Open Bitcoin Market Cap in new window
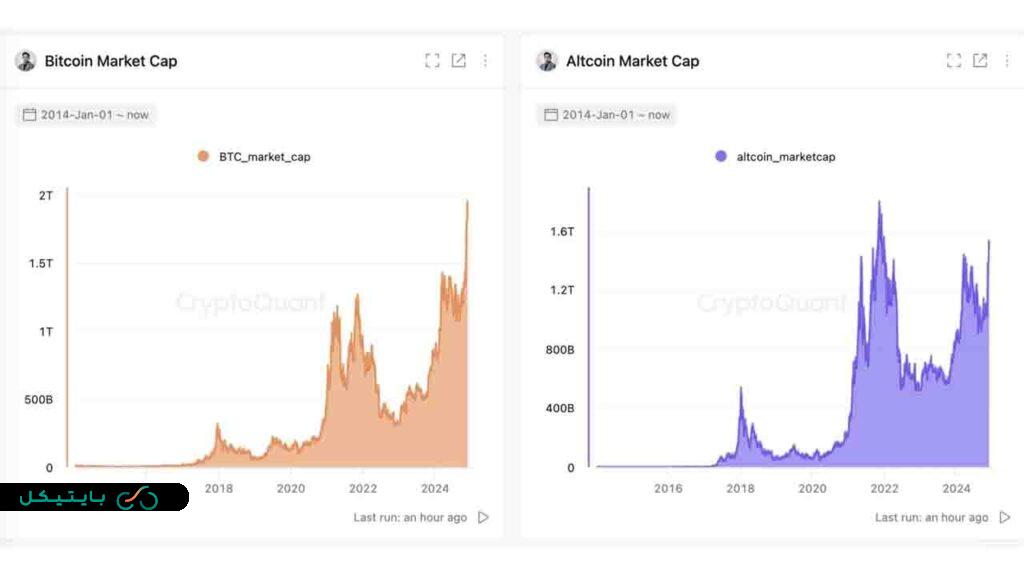This screenshot has height=576, width=1024. pyautogui.click(x=458, y=61)
